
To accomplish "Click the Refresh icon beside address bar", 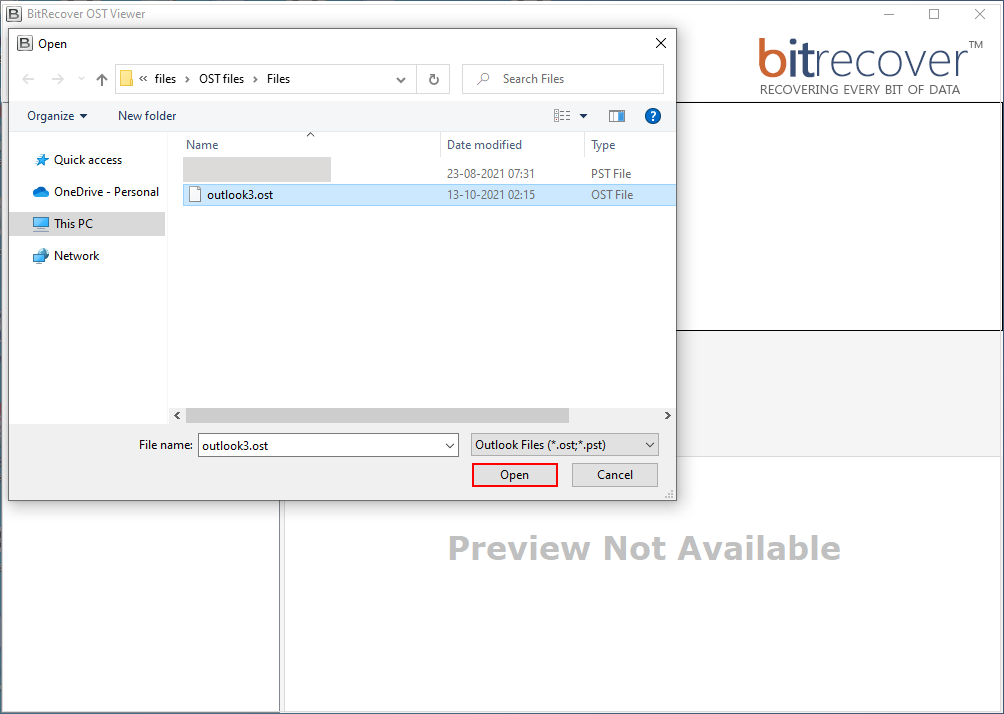I will 433,79.
